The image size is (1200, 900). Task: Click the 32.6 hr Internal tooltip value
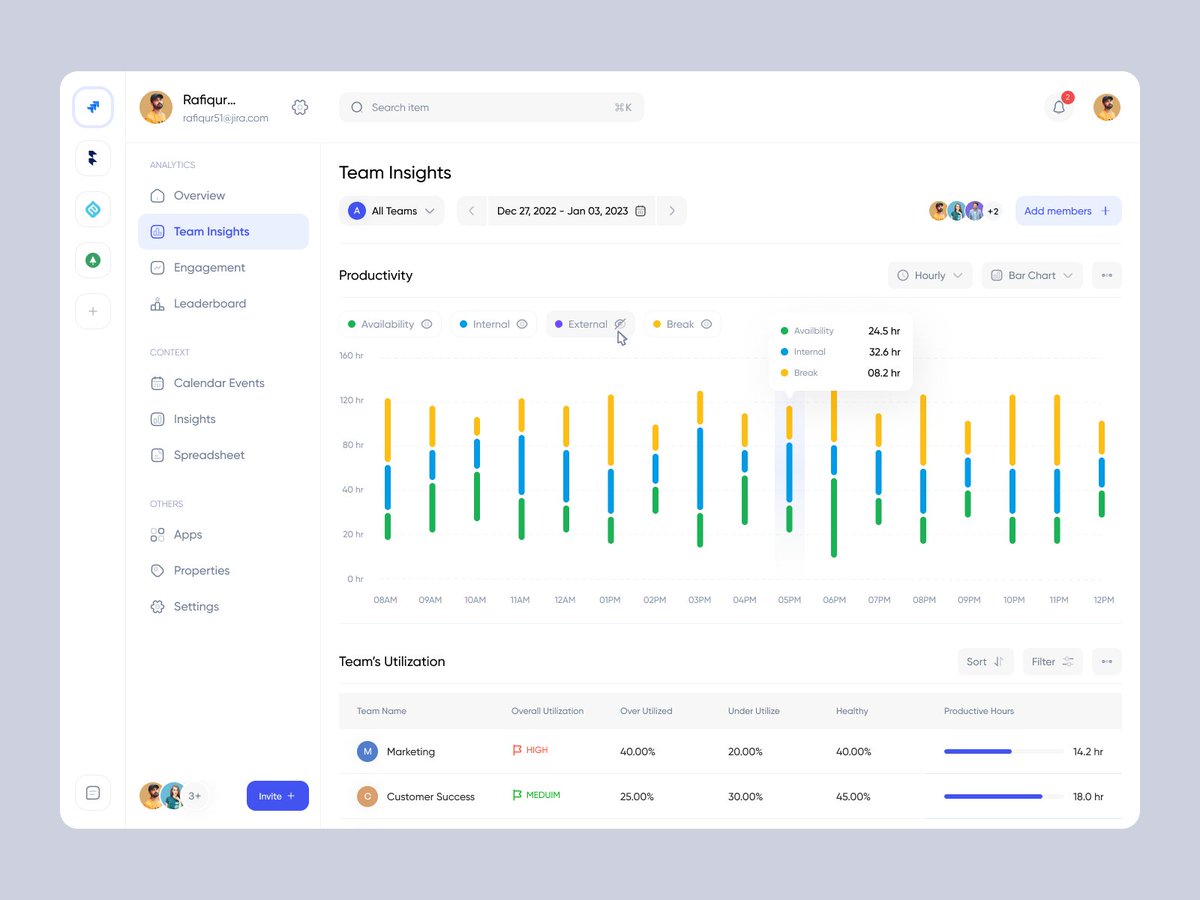click(x=884, y=352)
